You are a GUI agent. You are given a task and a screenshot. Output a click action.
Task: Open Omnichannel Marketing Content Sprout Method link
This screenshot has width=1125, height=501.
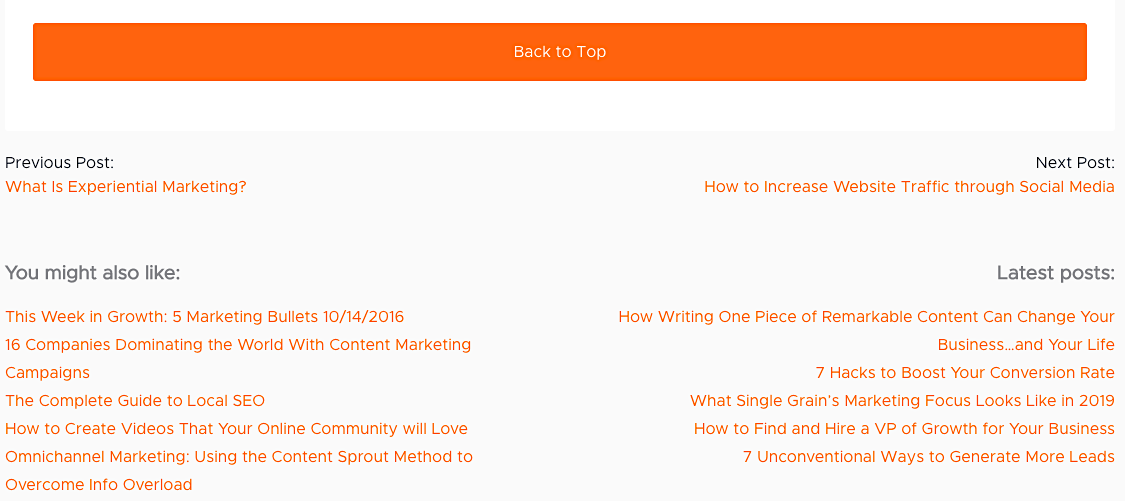click(x=239, y=456)
